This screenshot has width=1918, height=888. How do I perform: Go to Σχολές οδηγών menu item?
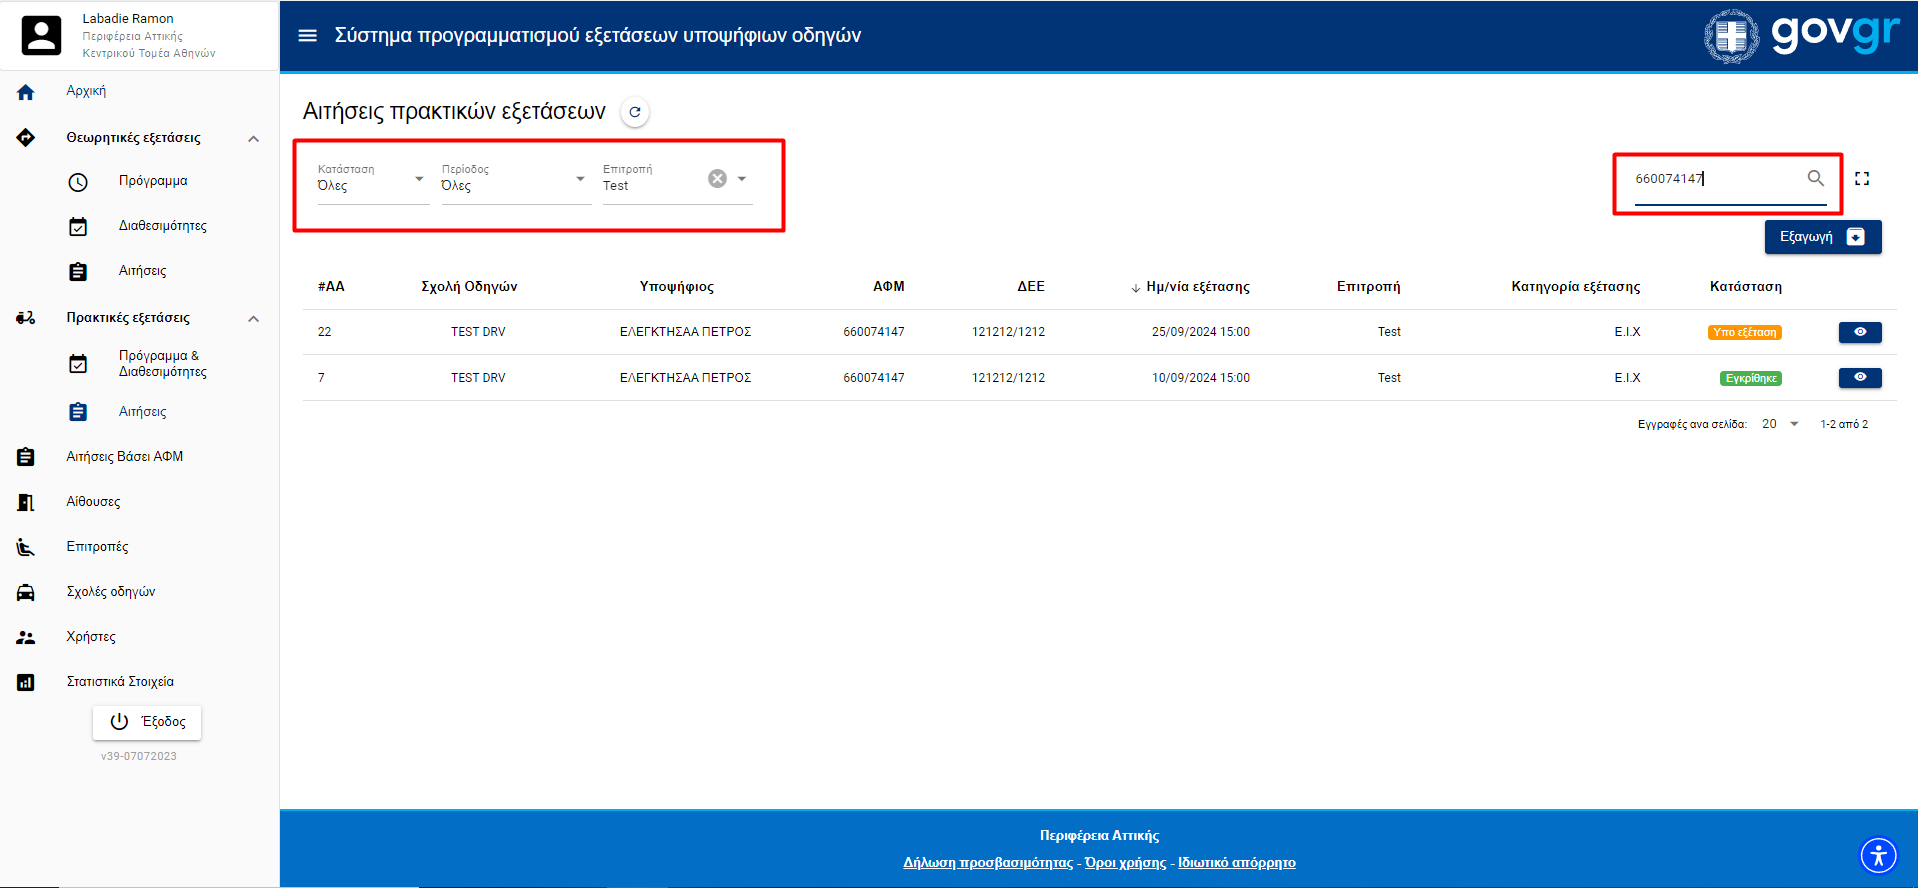[111, 592]
